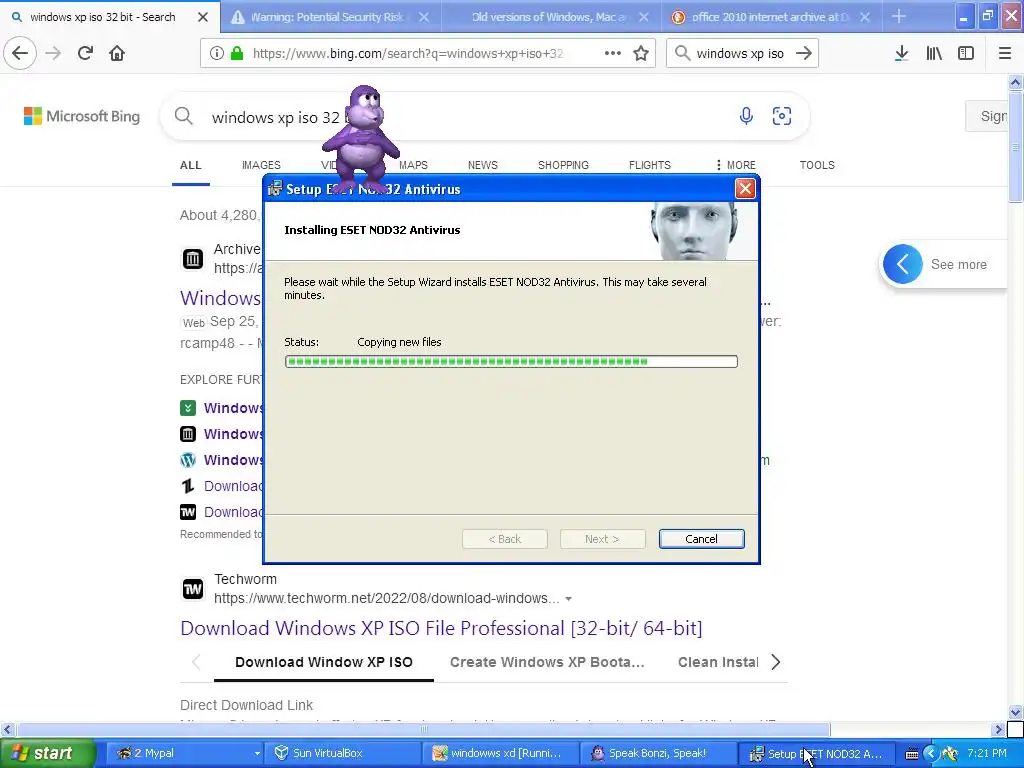This screenshot has height=768, width=1024.
Task: Reload the Bing search page
Action: point(86,53)
